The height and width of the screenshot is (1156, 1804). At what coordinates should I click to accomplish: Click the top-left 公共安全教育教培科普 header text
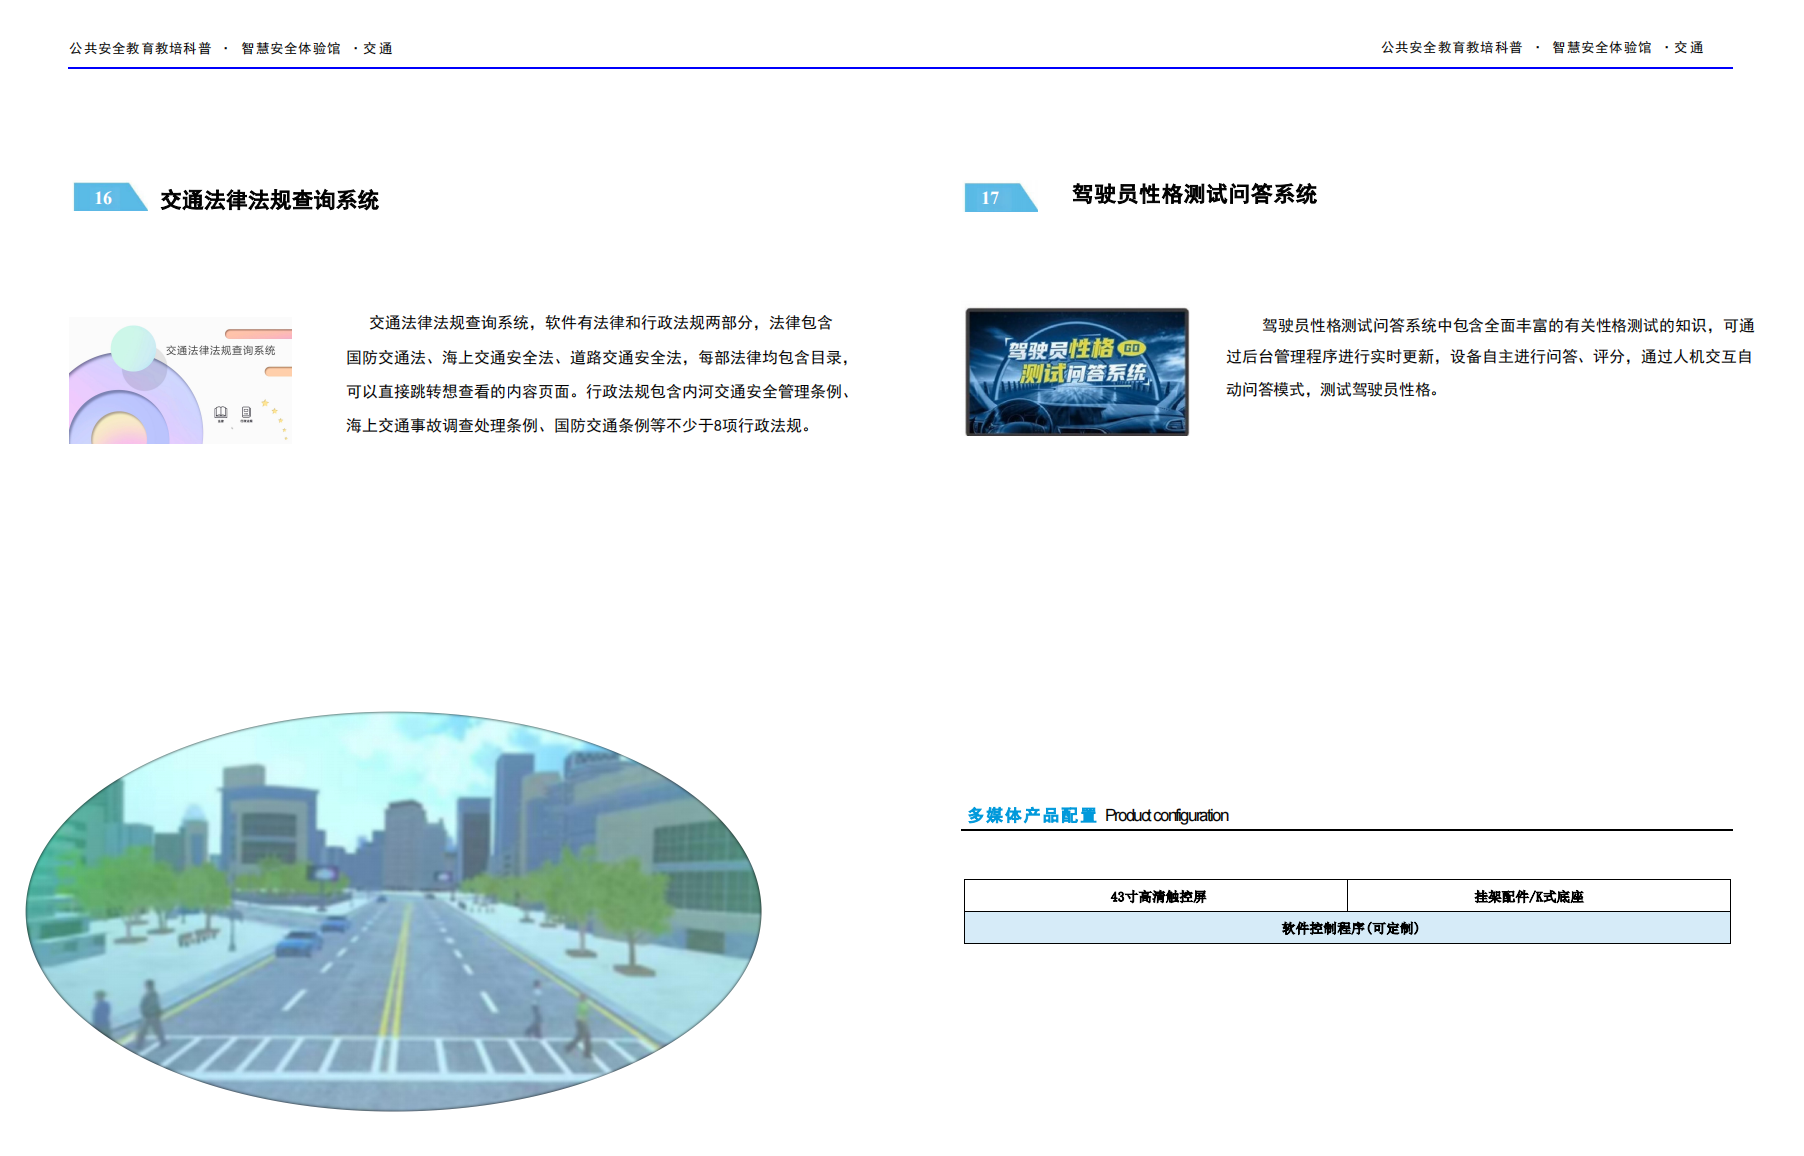[140, 48]
